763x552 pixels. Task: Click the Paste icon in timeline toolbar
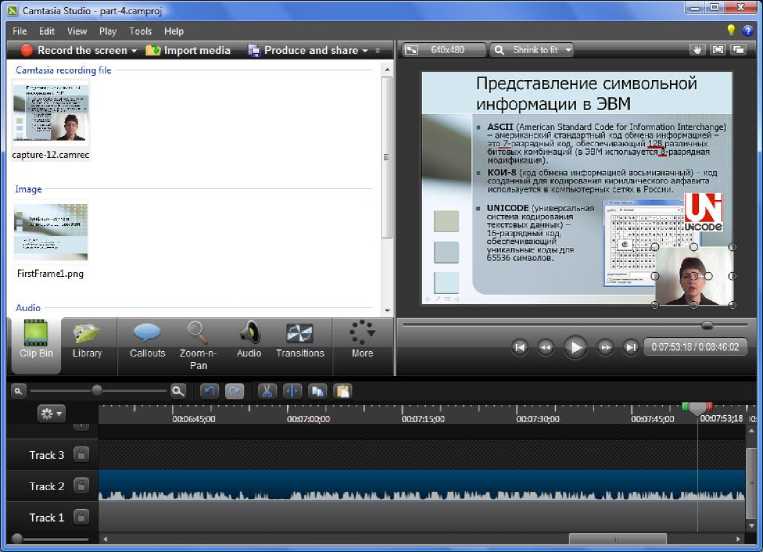tap(343, 391)
